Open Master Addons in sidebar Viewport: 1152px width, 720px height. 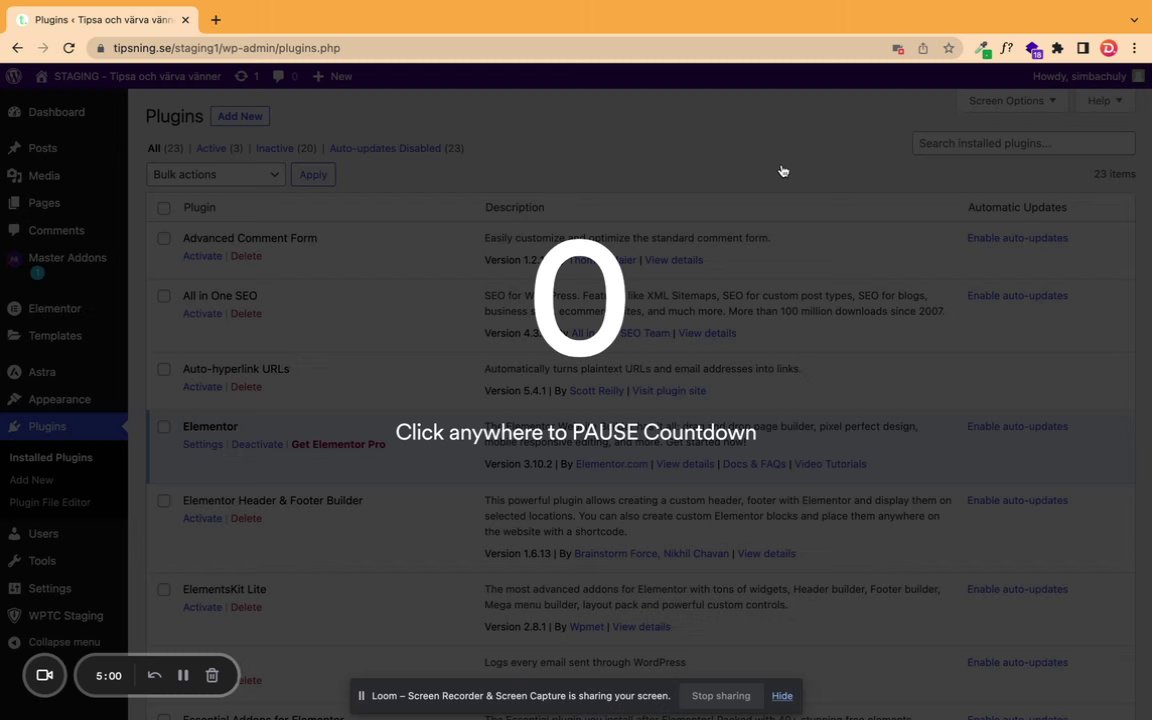coord(67,258)
